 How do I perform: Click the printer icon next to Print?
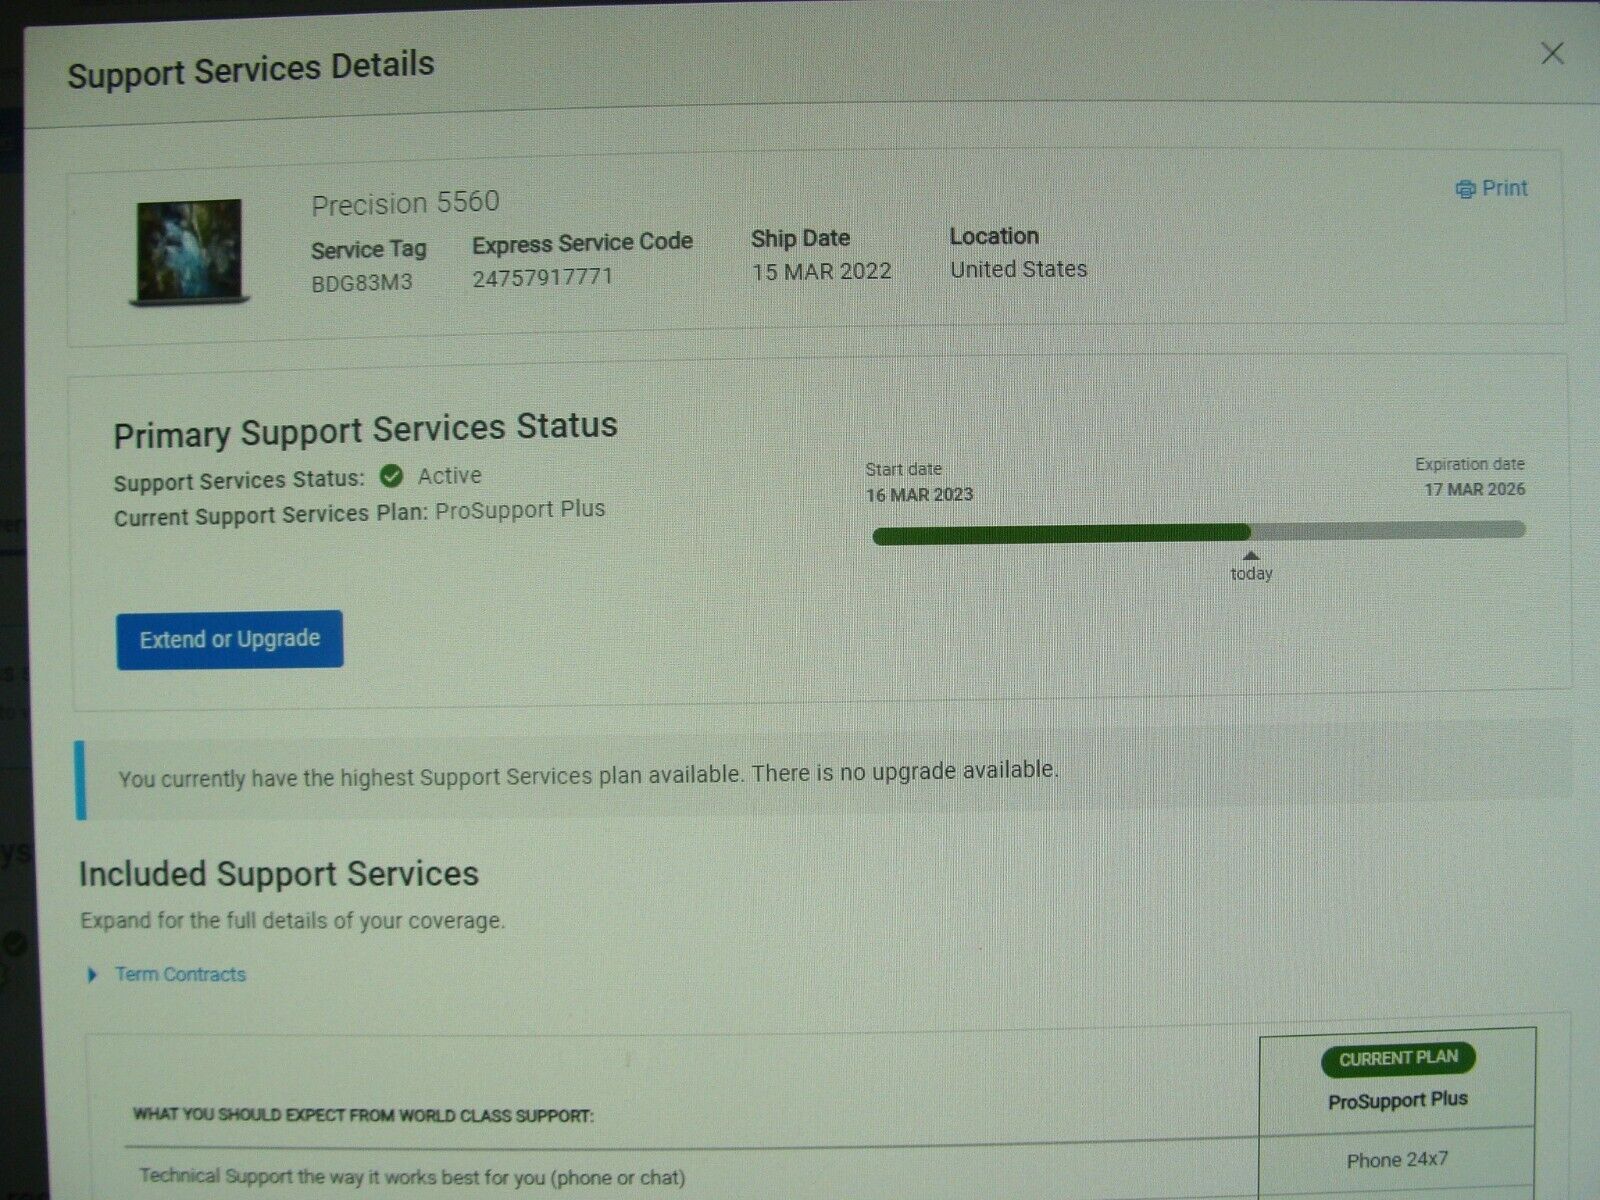1465,189
